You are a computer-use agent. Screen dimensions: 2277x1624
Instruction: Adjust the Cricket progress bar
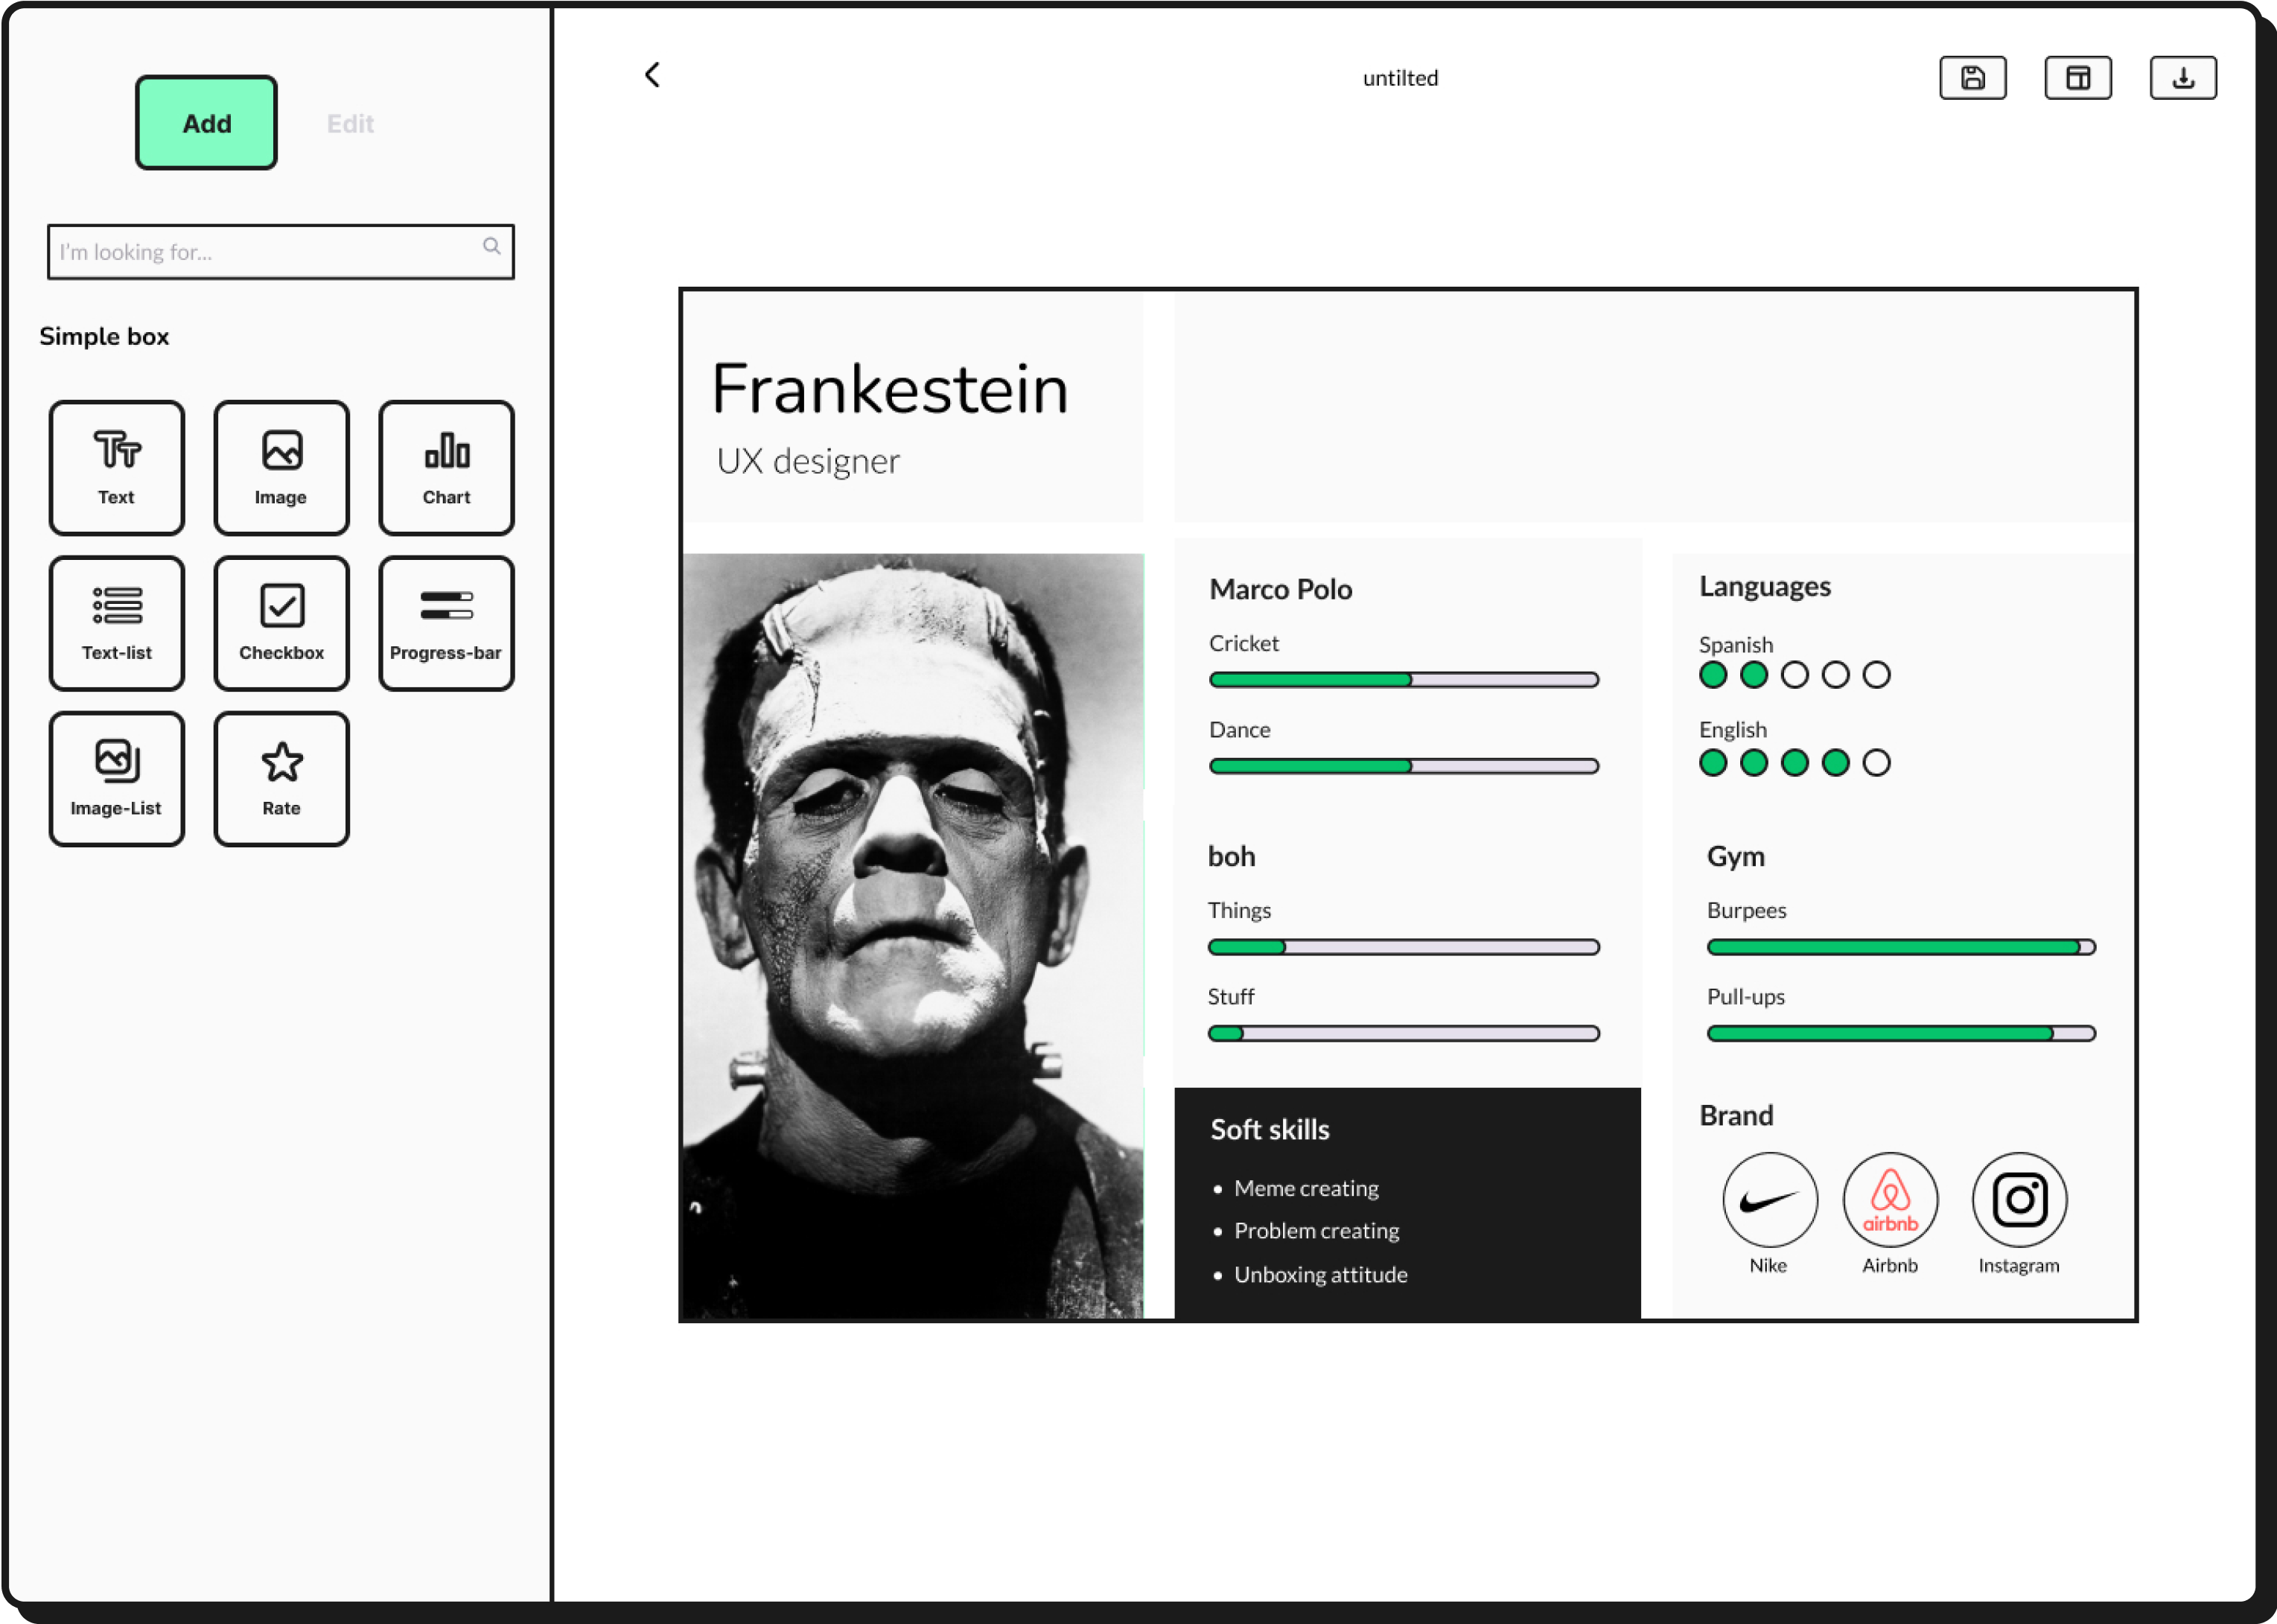coord(1403,680)
